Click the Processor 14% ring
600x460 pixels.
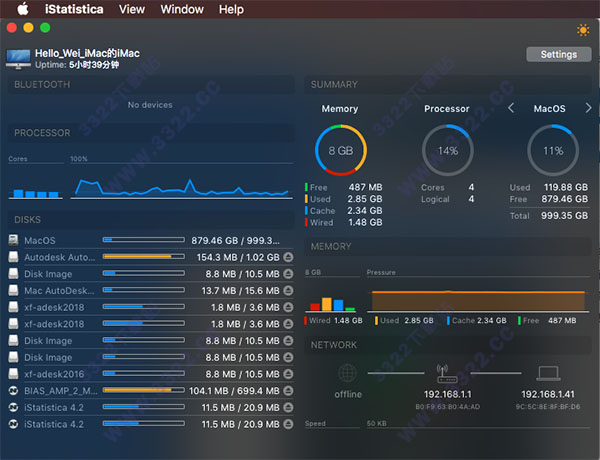click(448, 150)
